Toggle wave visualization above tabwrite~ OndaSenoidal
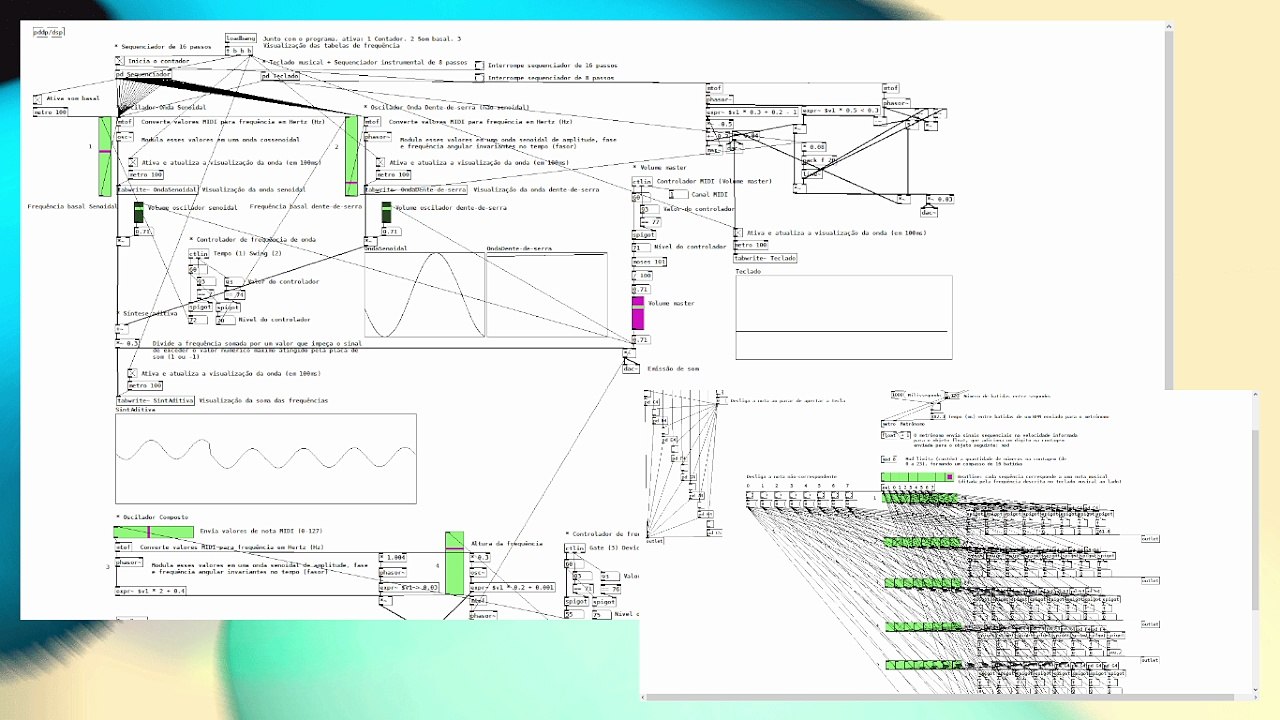The image size is (1280, 720). click(133, 162)
